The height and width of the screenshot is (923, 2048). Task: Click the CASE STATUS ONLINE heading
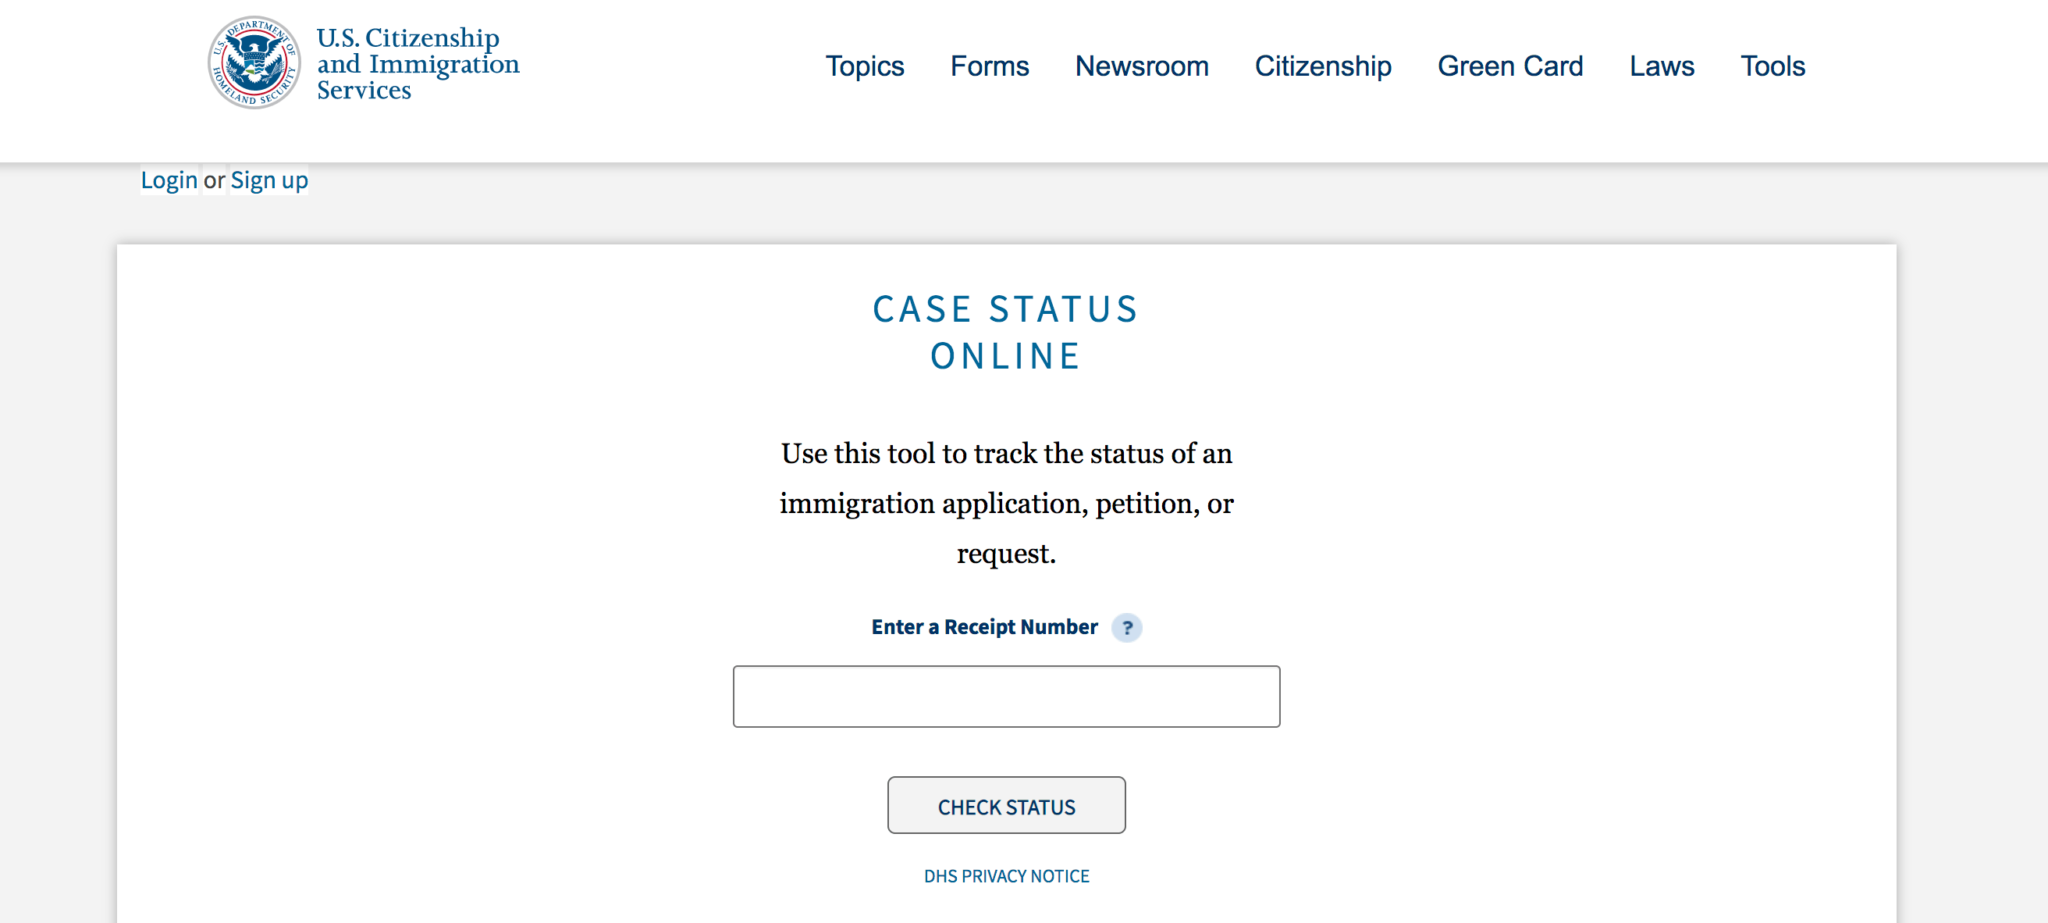coord(1006,332)
